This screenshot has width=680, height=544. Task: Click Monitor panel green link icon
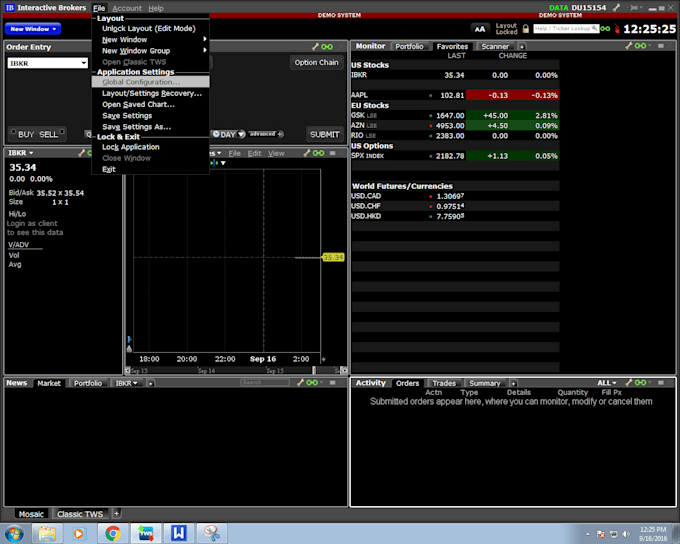641,46
